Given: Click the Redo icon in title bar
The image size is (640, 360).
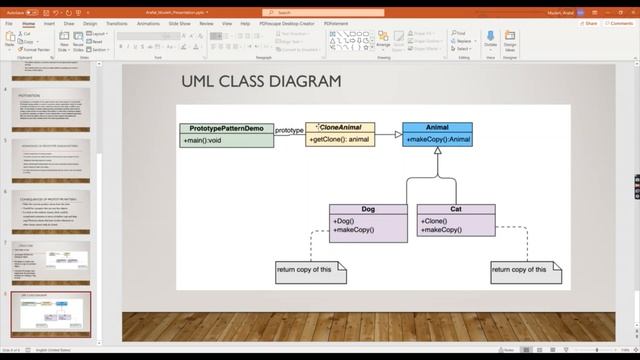Looking at the screenshot, I should [x=68, y=13].
